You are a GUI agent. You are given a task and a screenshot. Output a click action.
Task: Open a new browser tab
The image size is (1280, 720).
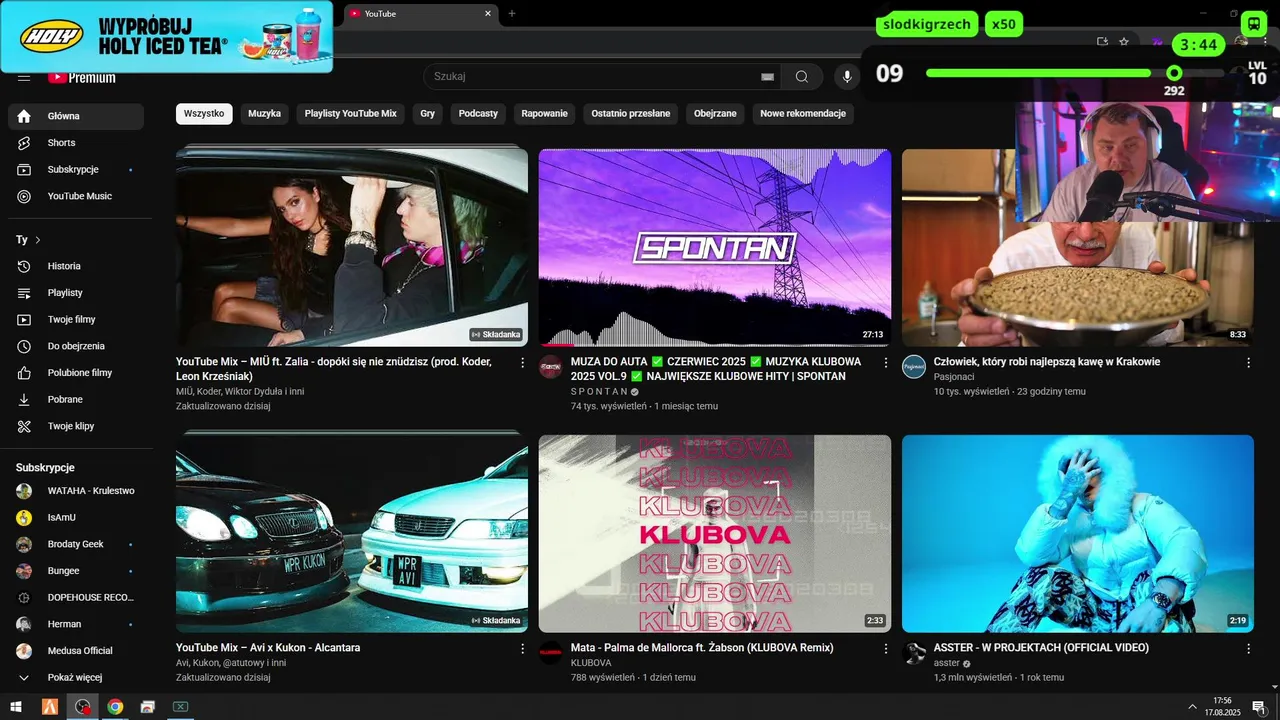512,14
